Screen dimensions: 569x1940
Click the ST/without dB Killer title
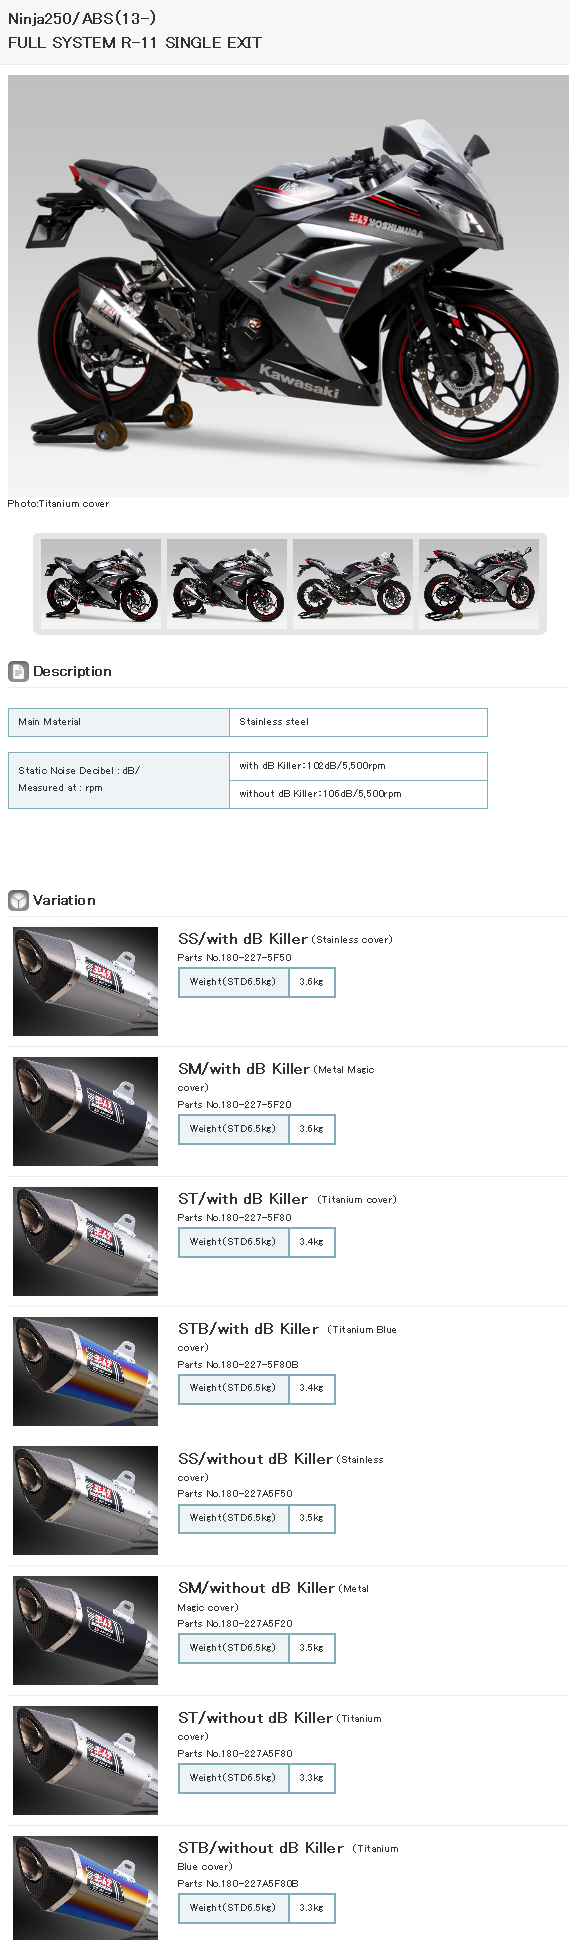point(255,1718)
